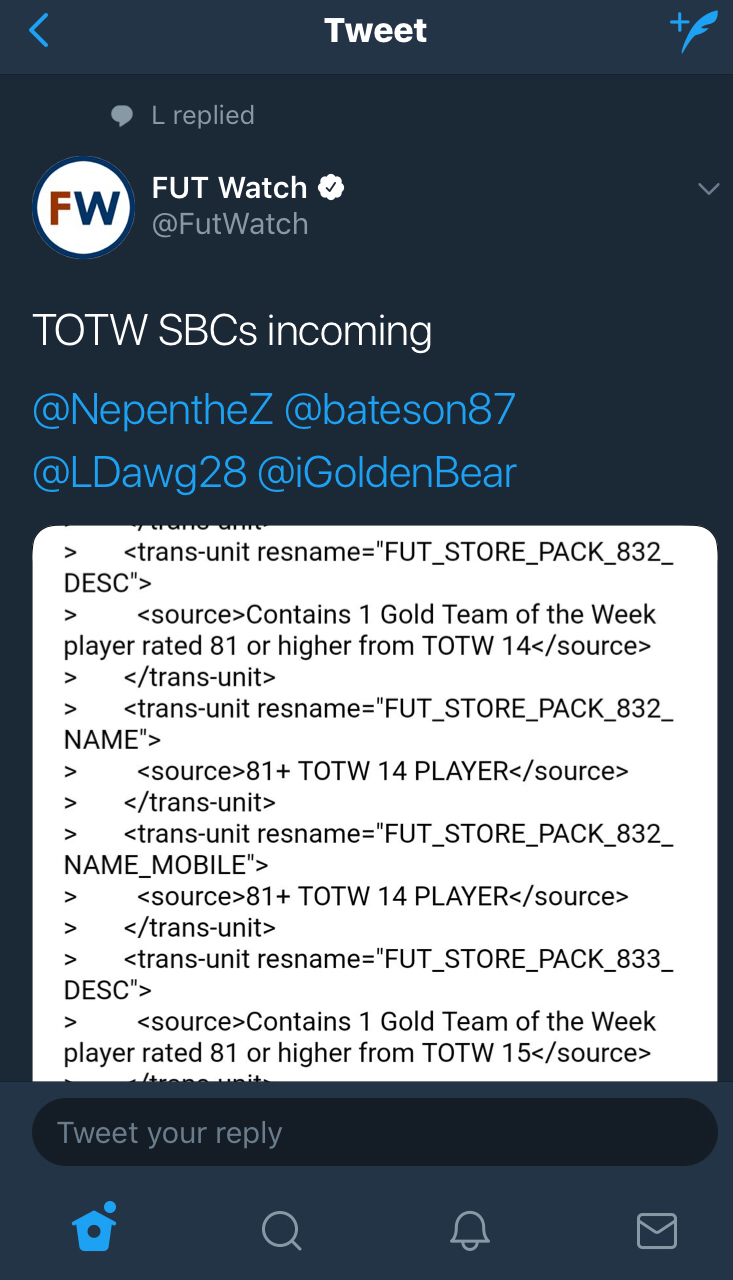Open the FUT Watch display name
The width and height of the screenshot is (733, 1280).
point(229,188)
